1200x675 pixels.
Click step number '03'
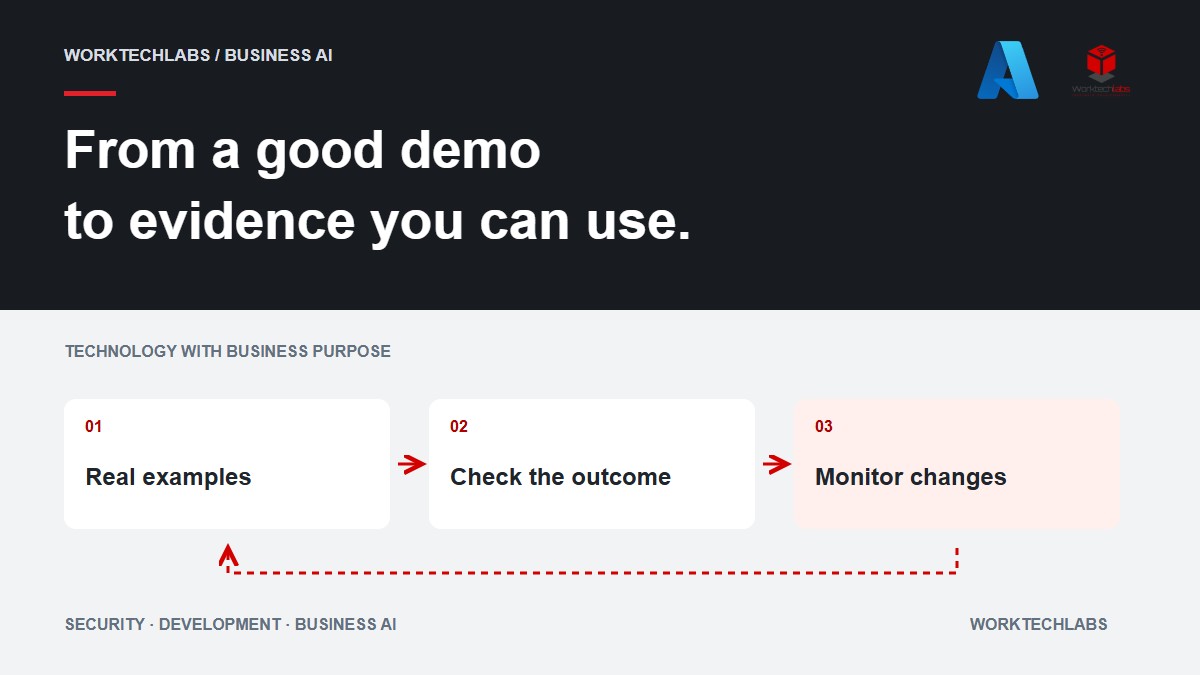tap(824, 427)
